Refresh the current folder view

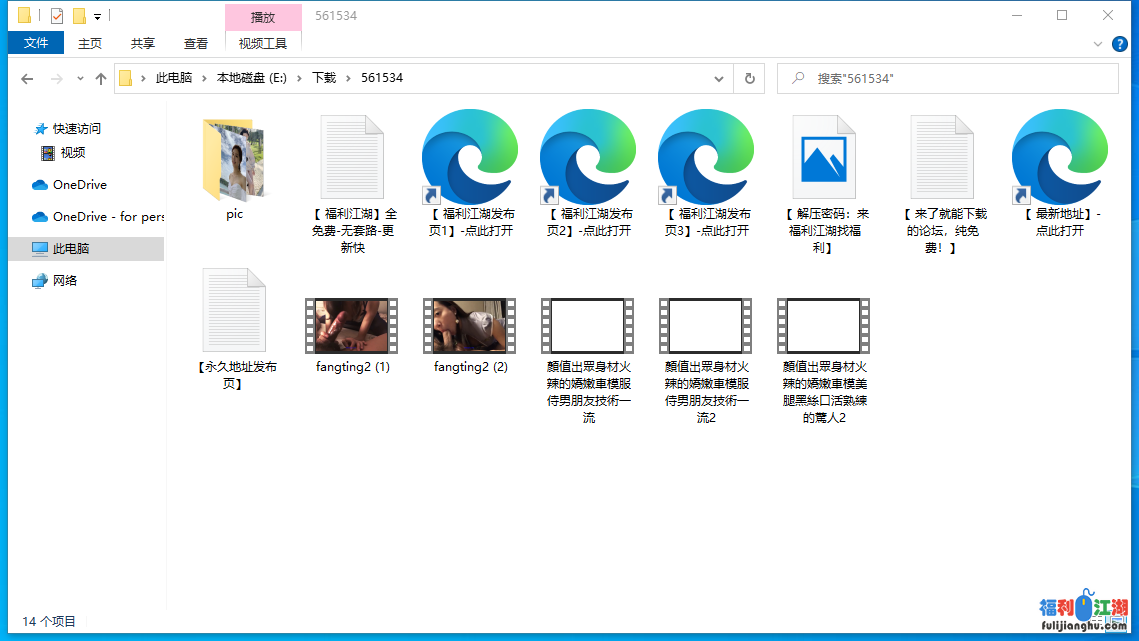tap(749, 78)
